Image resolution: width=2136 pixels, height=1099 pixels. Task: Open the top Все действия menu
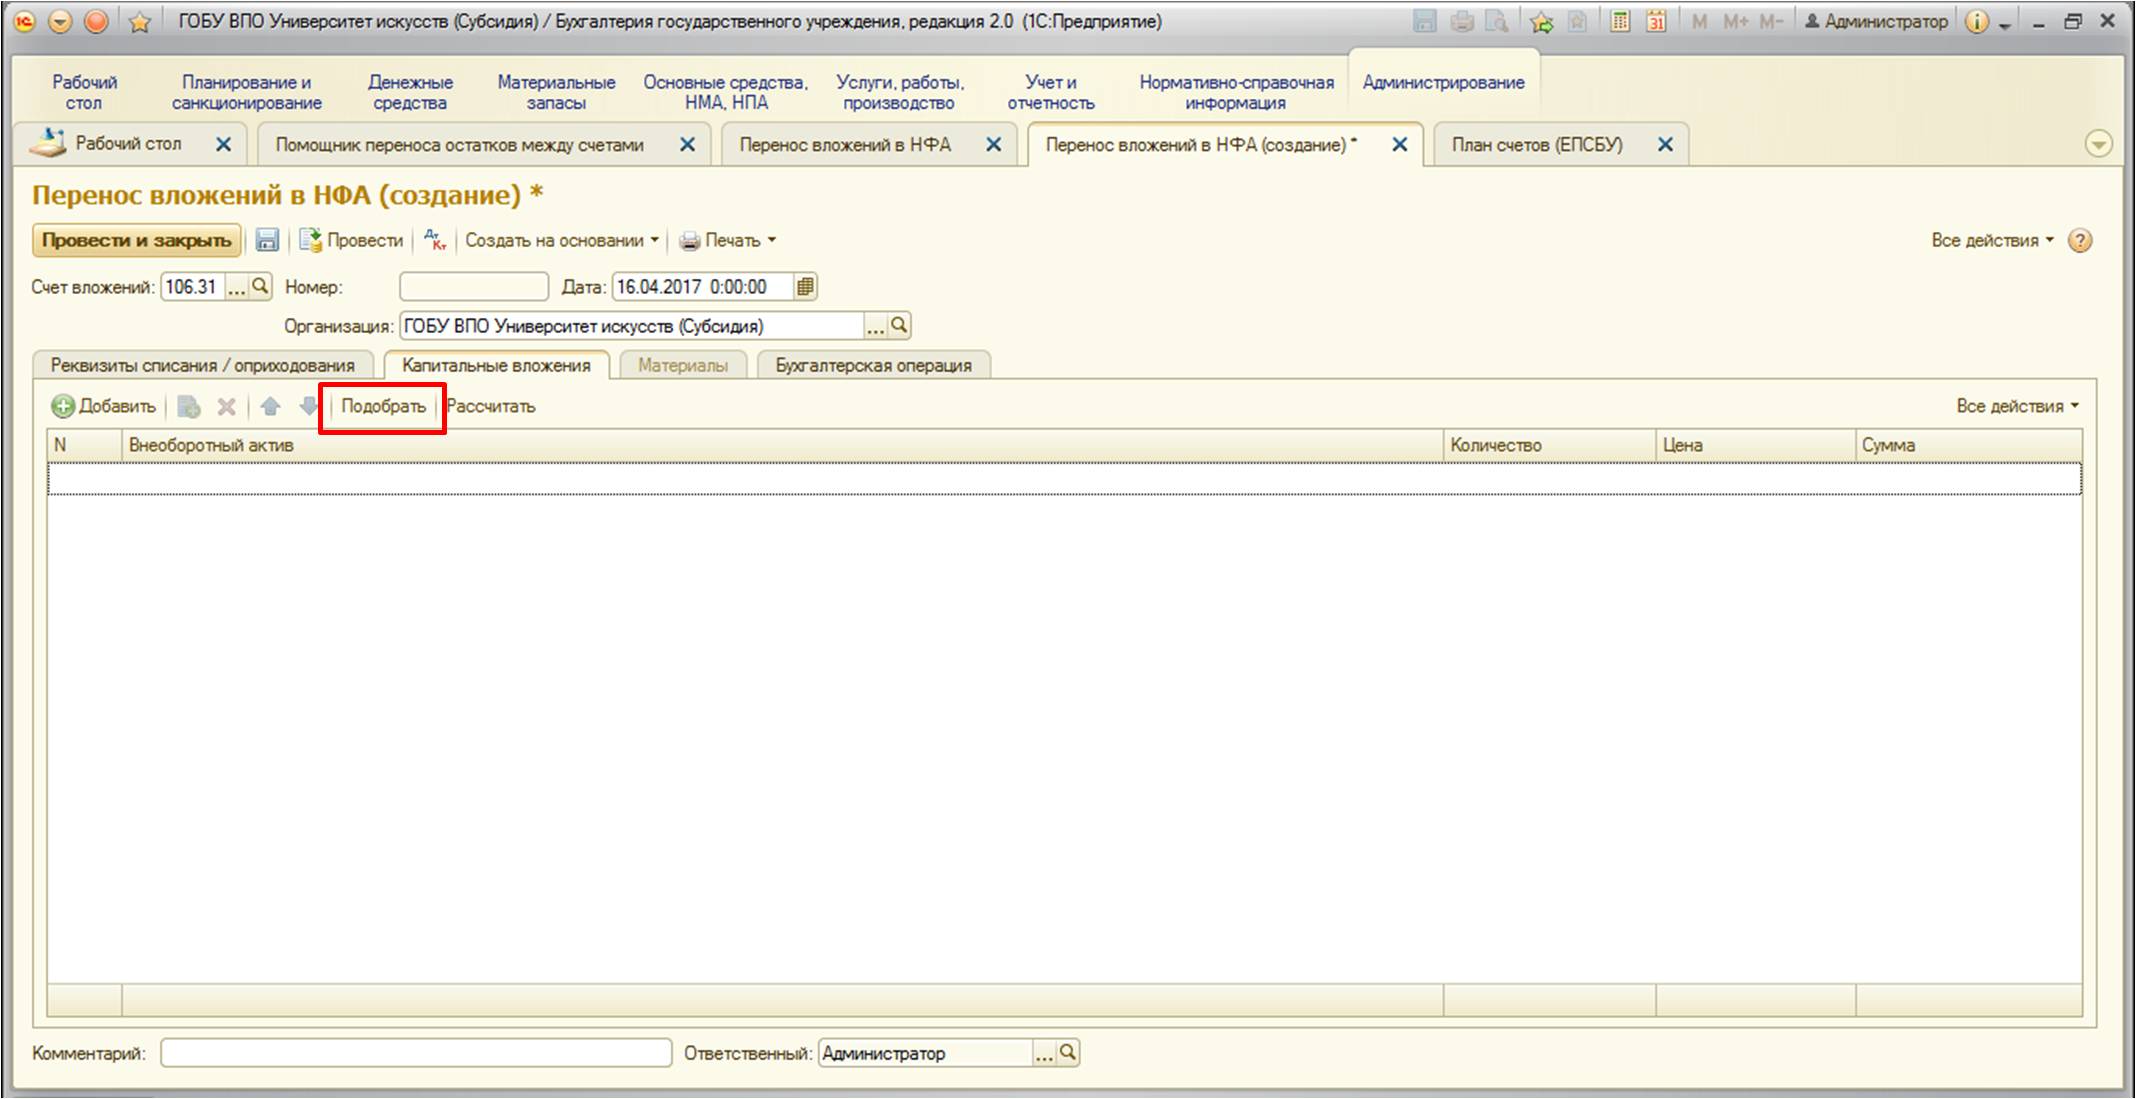tap(1992, 240)
